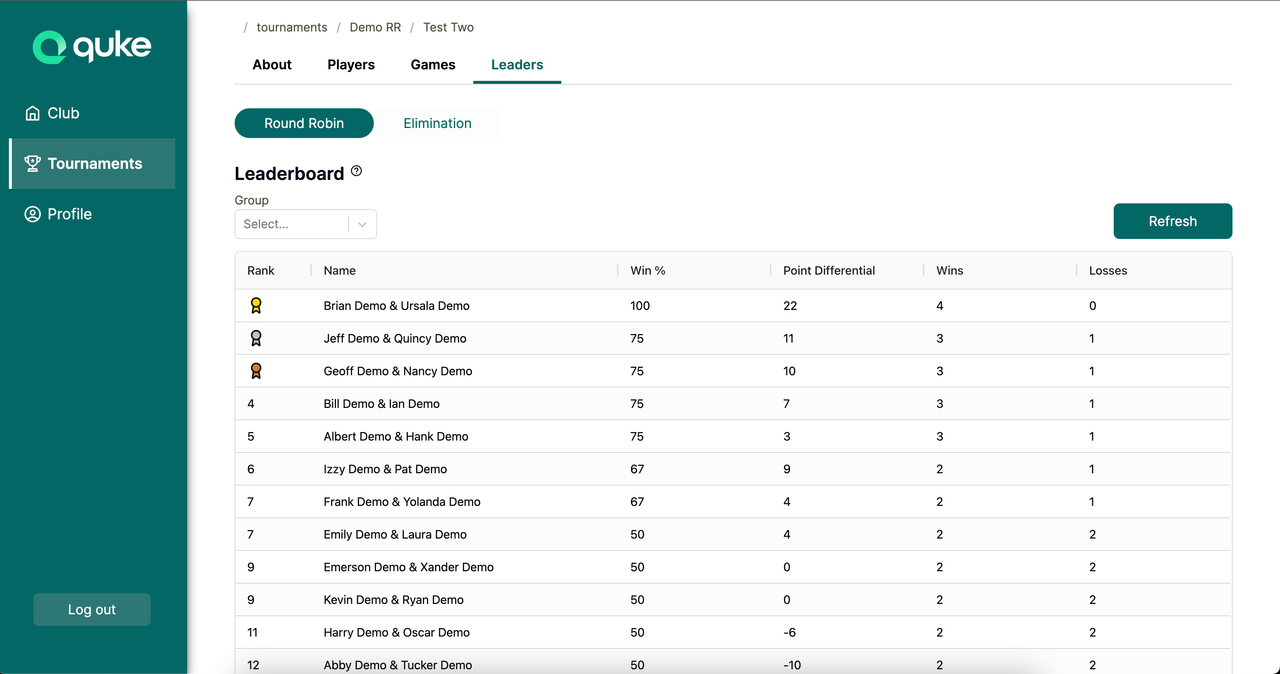Click the Profile person icon
The image size is (1280, 674).
(x=32, y=213)
